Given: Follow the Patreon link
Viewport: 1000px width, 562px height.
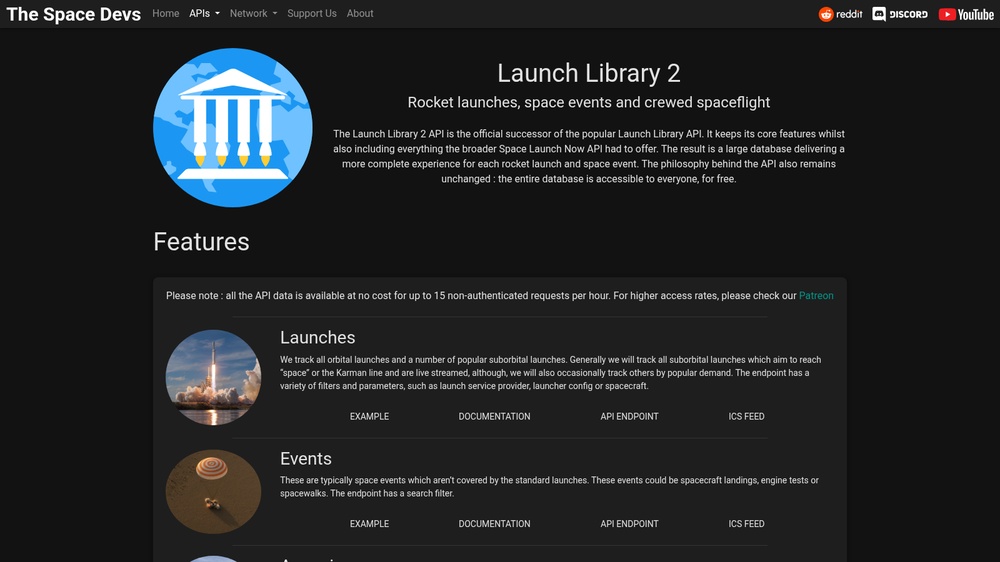Looking at the screenshot, I should point(816,295).
